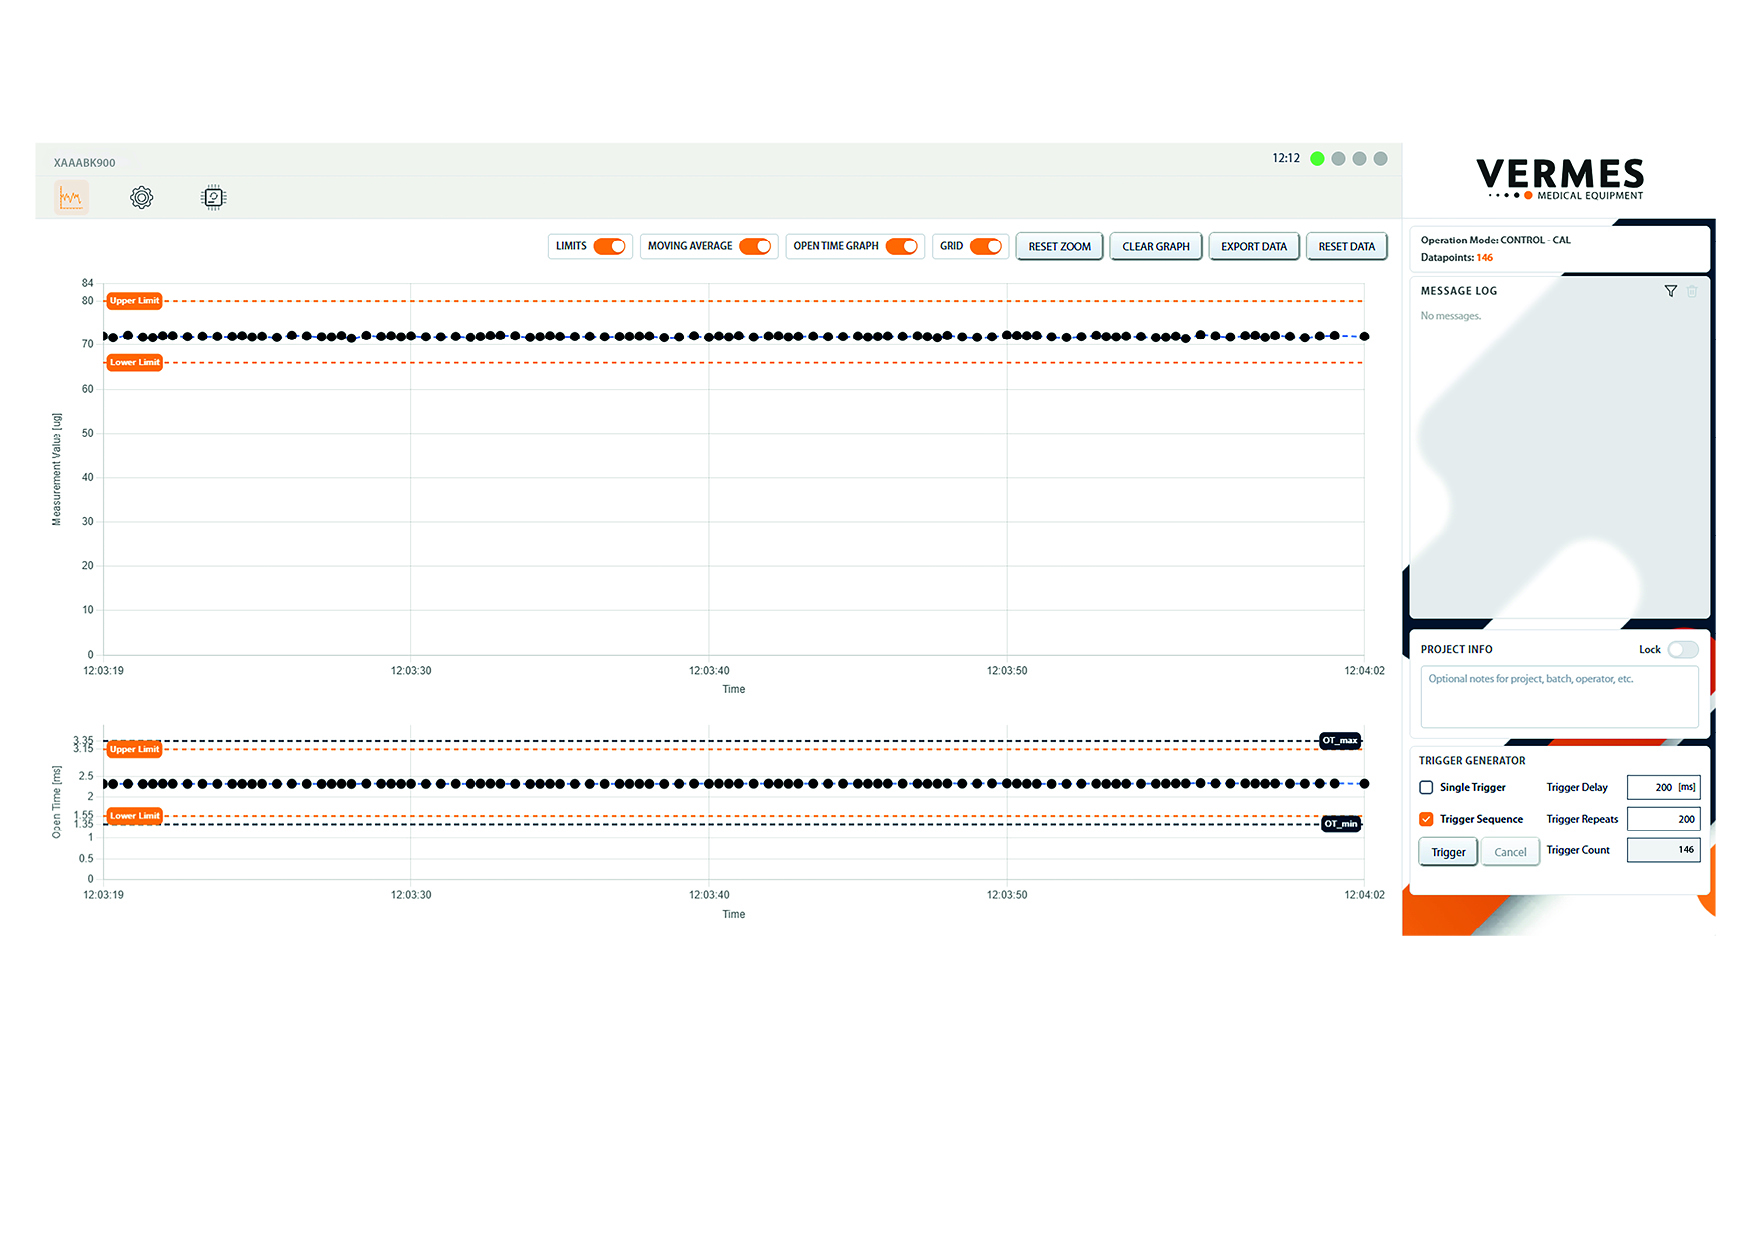This screenshot has width=1748, height=1240.
Task: Click the Operation Mode: CONTROL - CAL text
Action: click(1495, 240)
